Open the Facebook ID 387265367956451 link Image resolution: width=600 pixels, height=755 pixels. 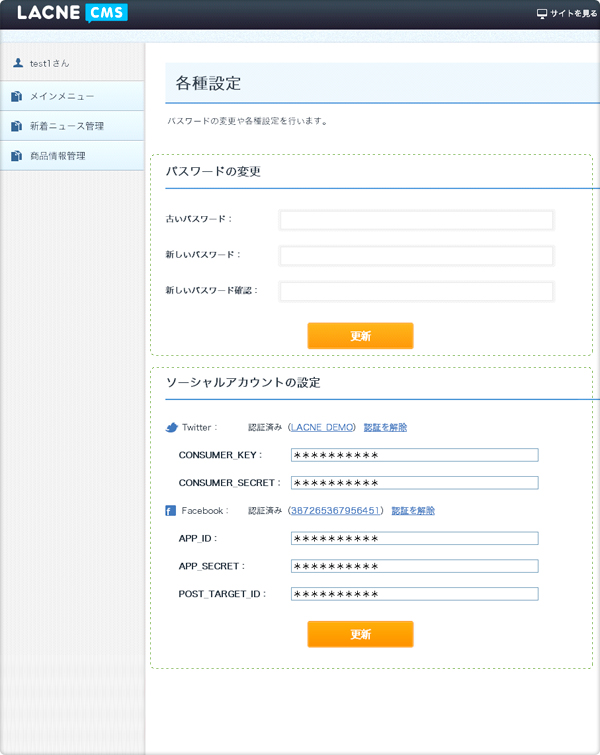[336, 510]
